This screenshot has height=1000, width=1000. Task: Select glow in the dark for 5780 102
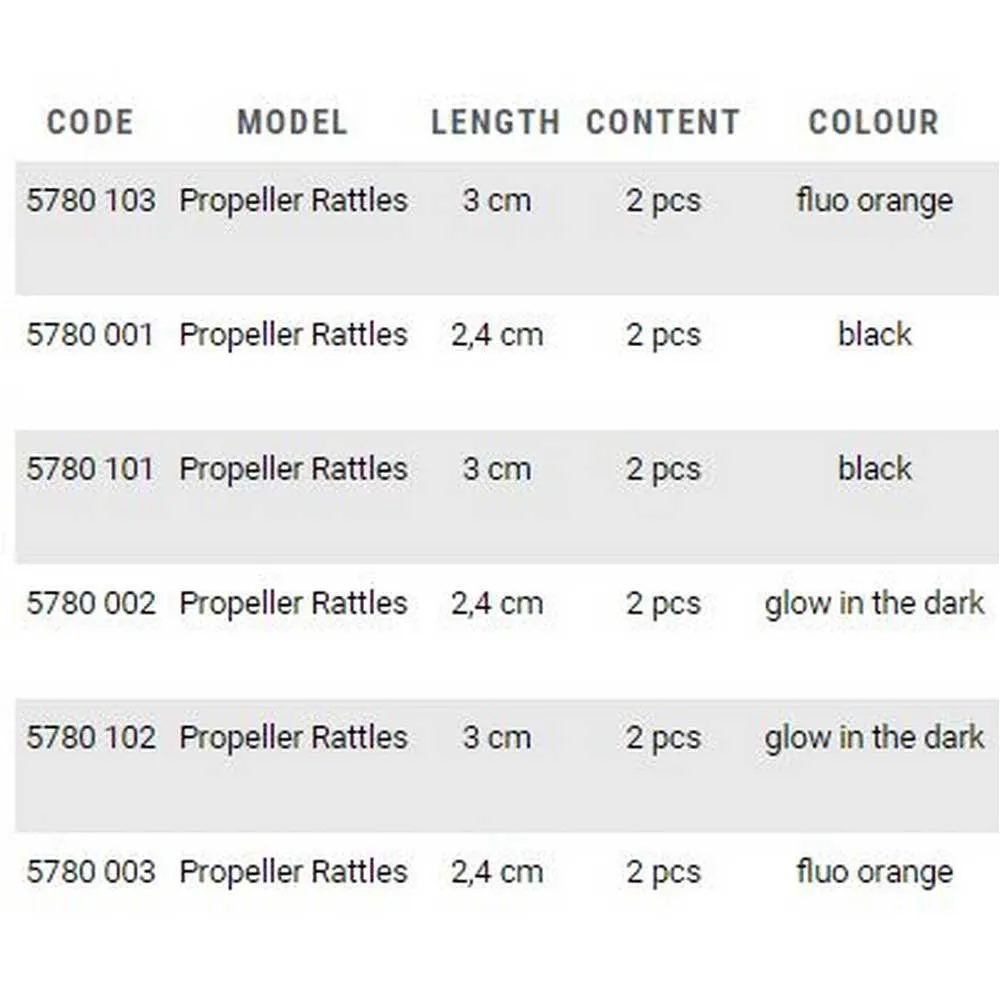point(874,737)
